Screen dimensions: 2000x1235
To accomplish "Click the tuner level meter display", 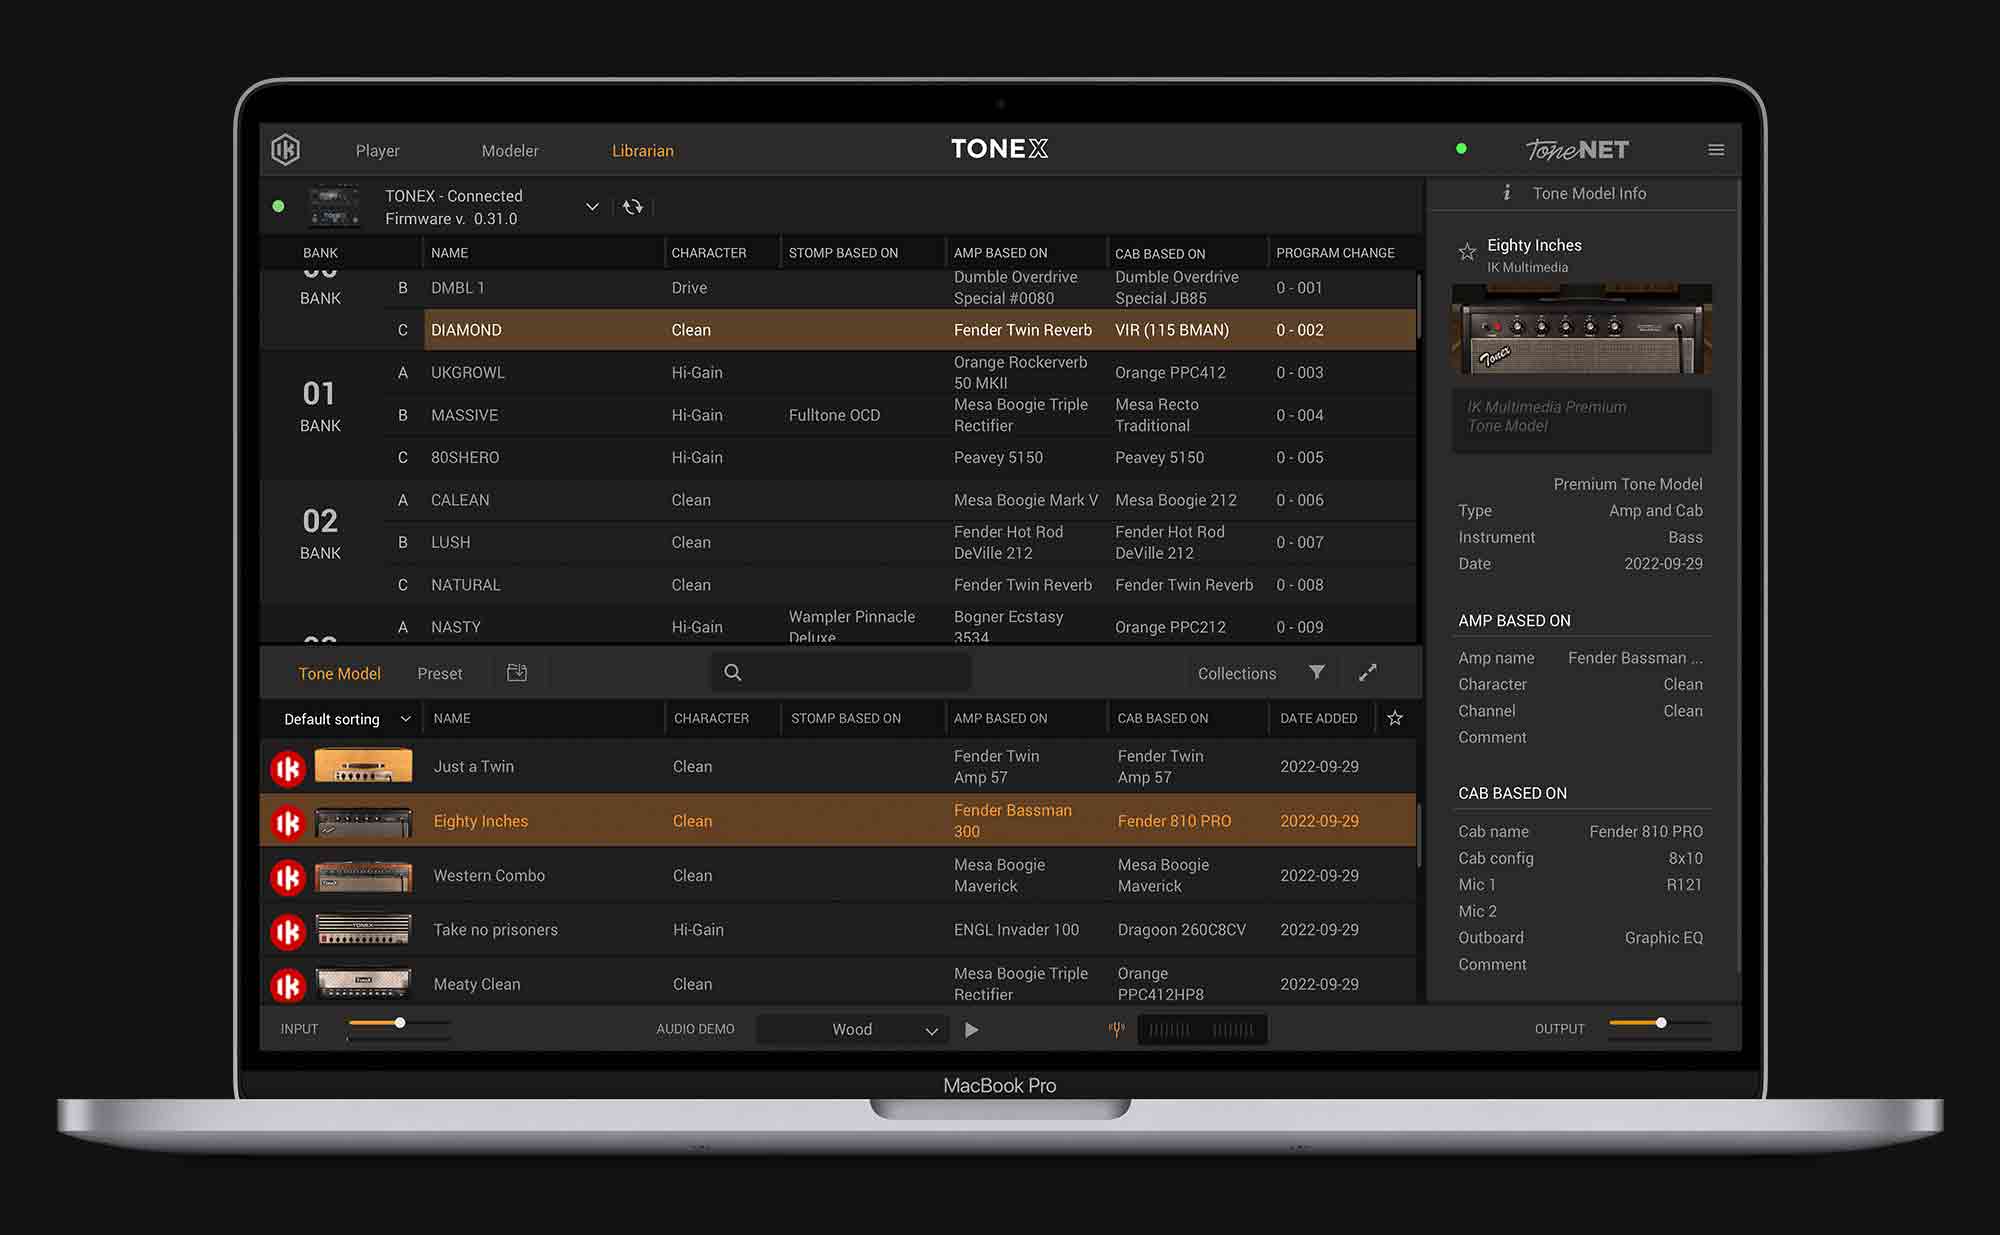I will pos(1202,1029).
